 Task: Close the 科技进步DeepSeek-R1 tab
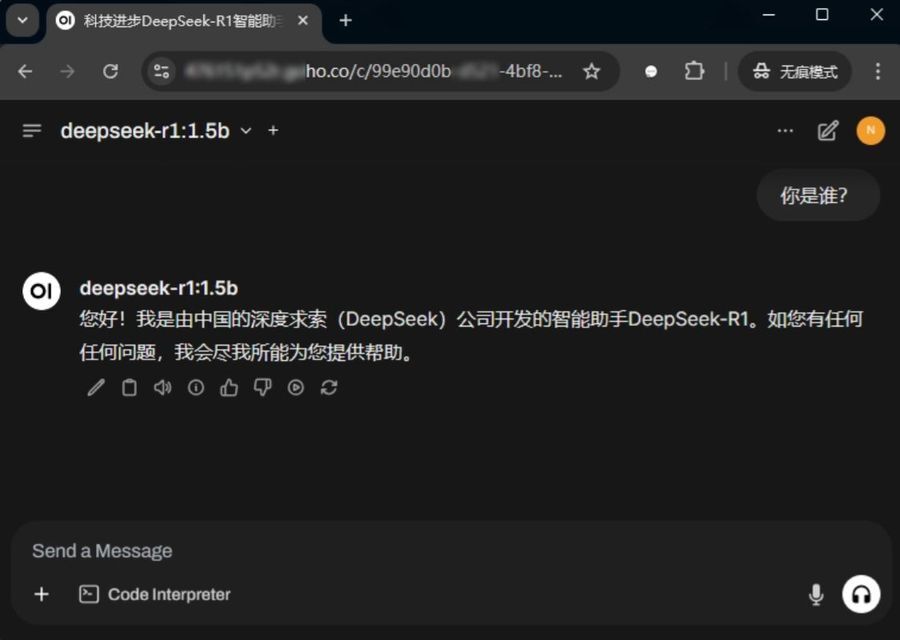303,21
